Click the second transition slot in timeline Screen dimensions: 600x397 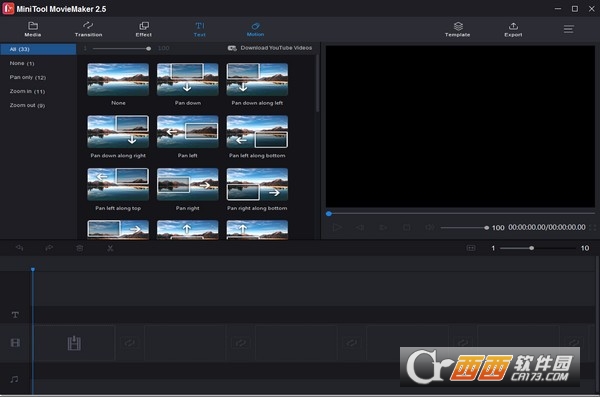click(x=241, y=343)
